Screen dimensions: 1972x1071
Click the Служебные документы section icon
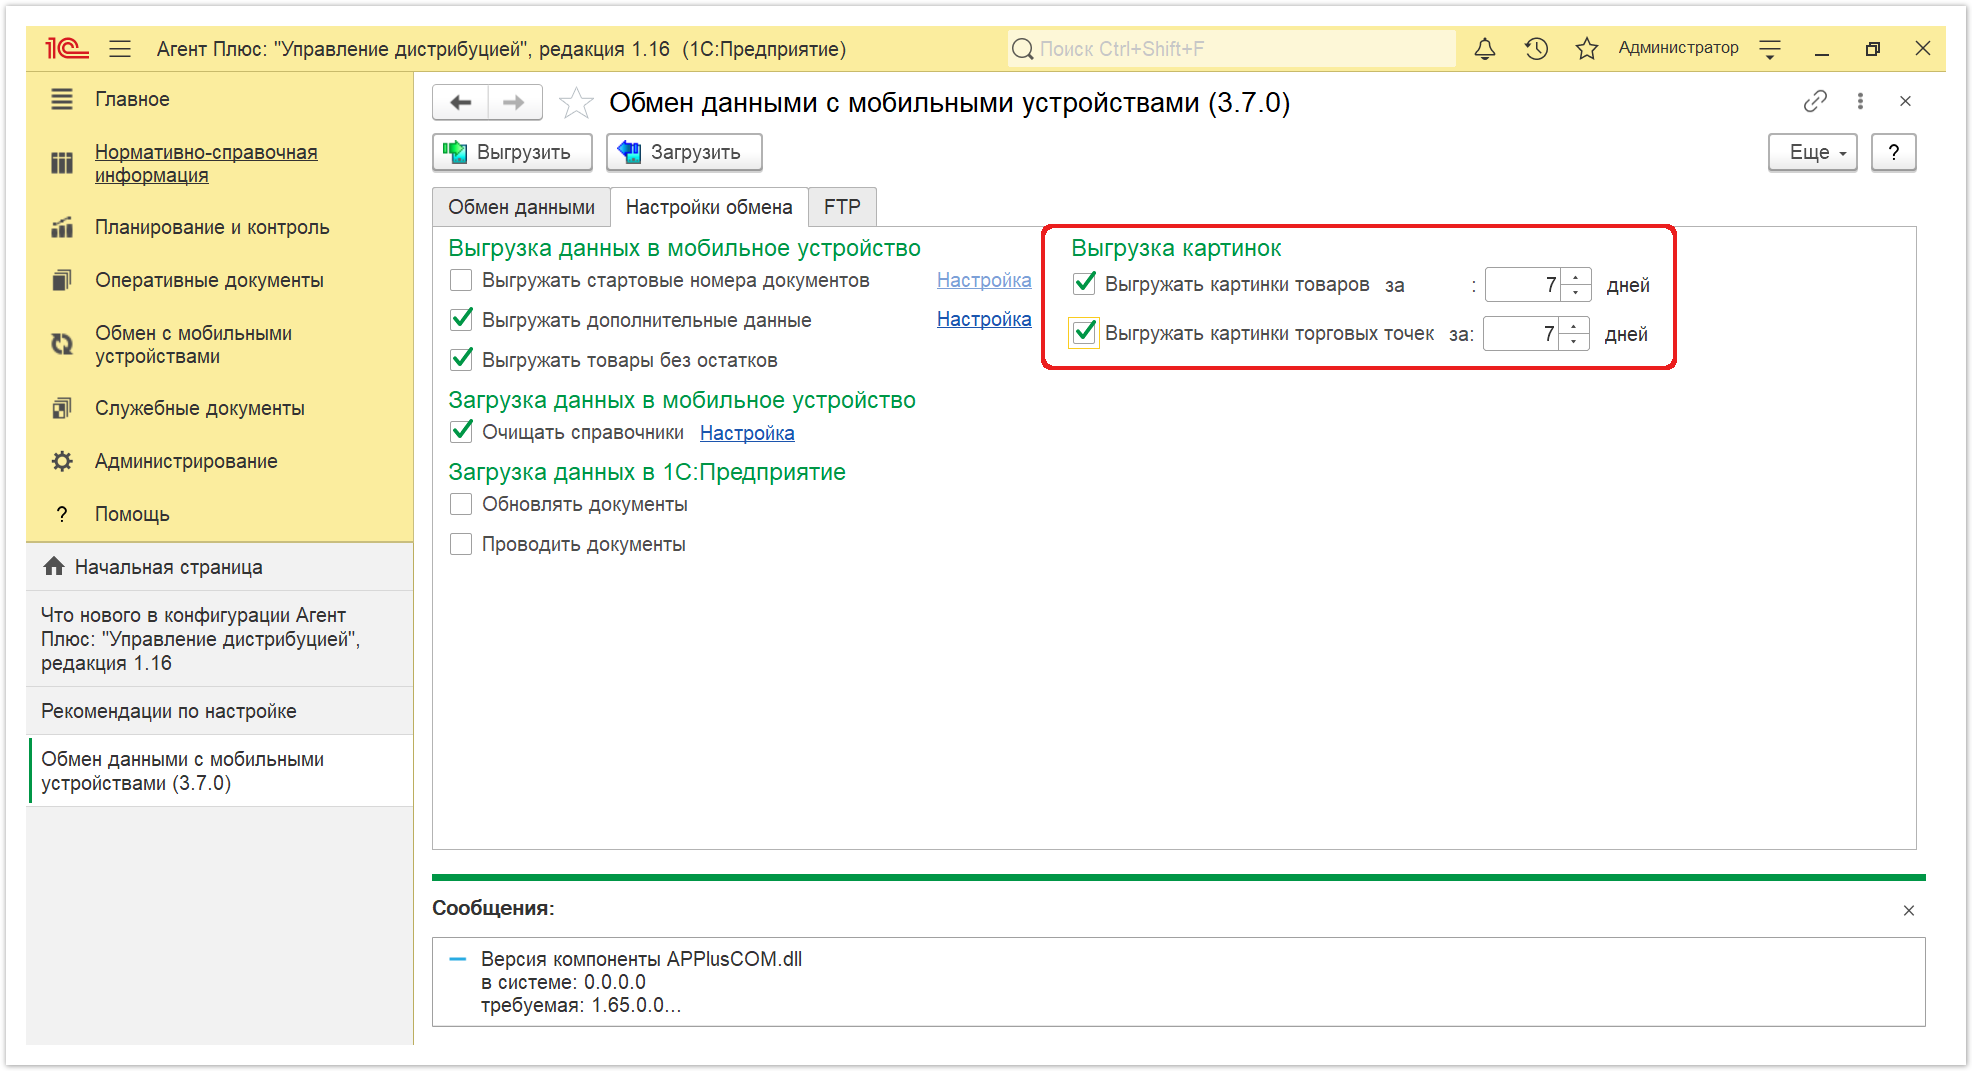tap(62, 408)
